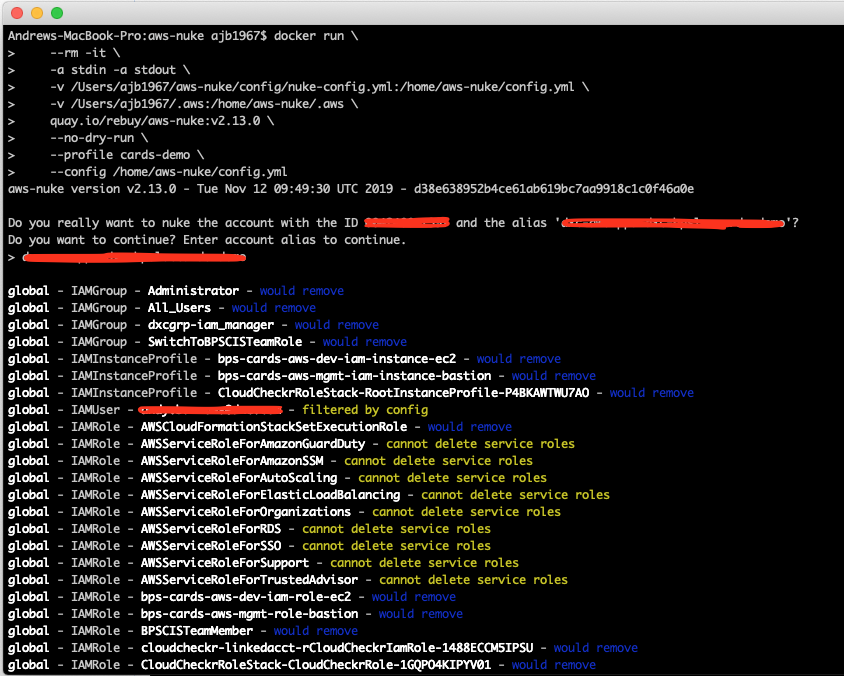Click the 'Andrews-MacBook-Pro:aws-nuke ajb1967$' shell prompt

pos(137,36)
